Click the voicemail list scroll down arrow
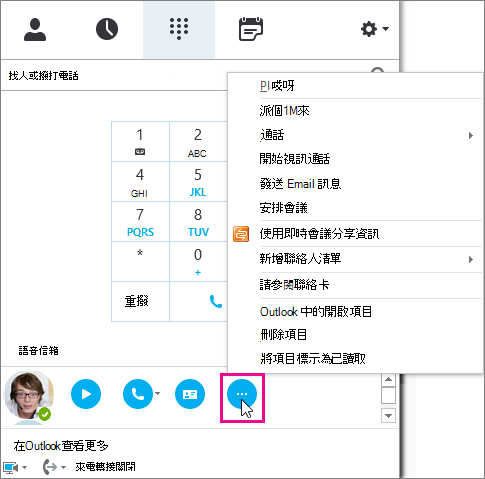The width and height of the screenshot is (485, 479). point(388,416)
